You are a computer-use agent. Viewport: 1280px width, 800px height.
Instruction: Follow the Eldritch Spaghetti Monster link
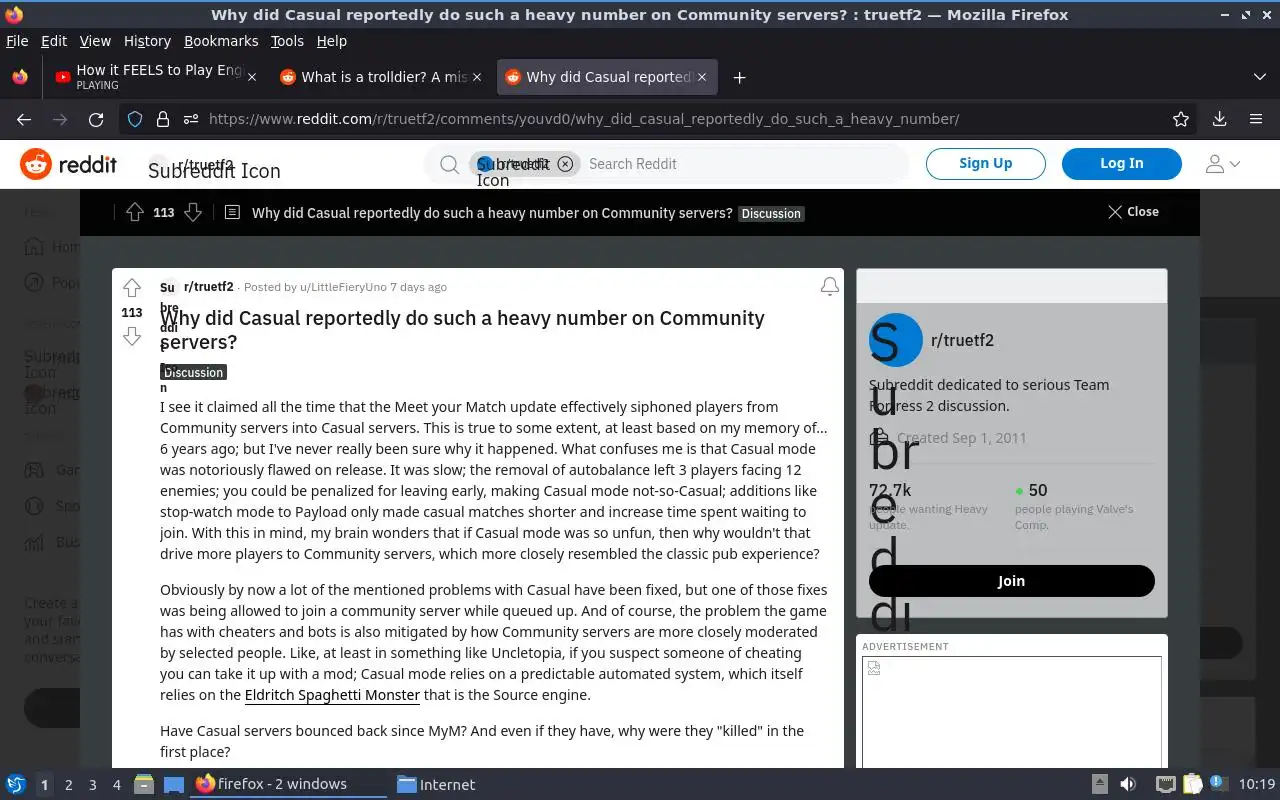click(332, 695)
